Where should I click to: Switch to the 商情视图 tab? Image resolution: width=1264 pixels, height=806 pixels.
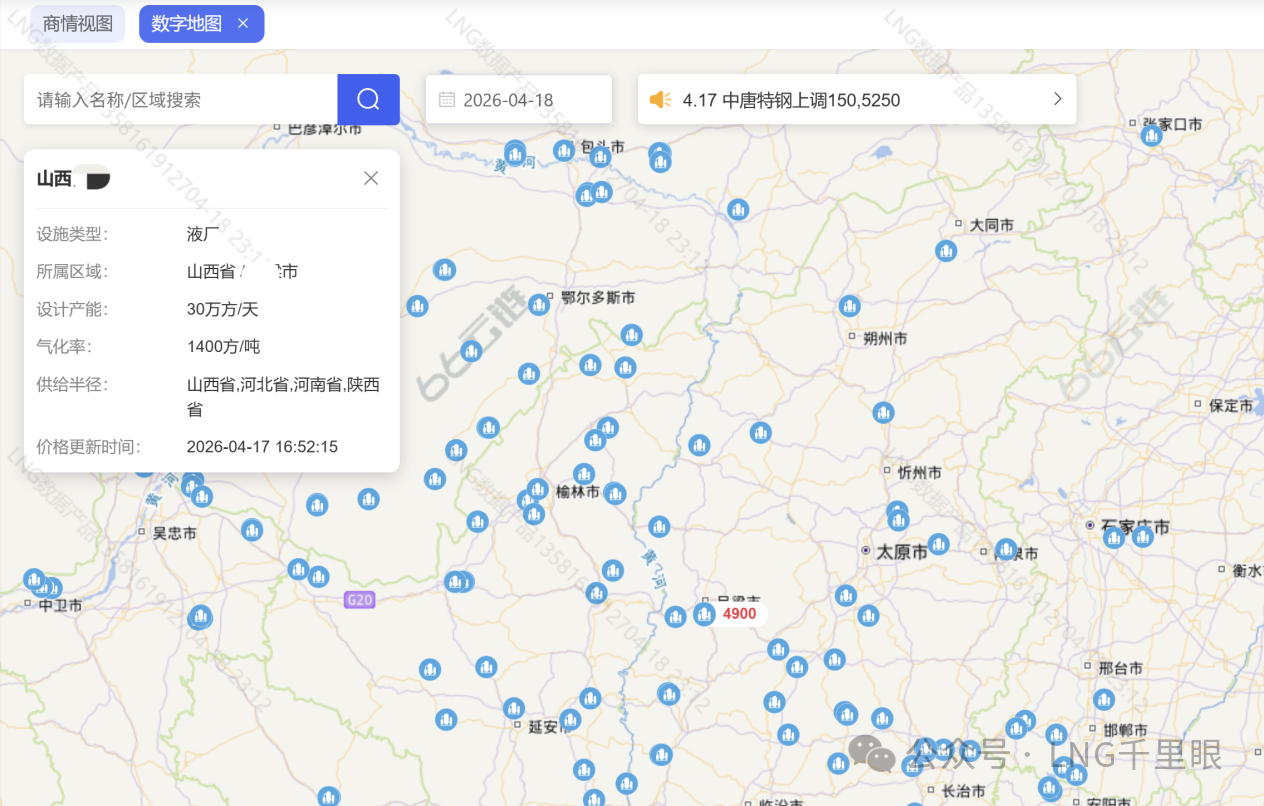coord(78,24)
